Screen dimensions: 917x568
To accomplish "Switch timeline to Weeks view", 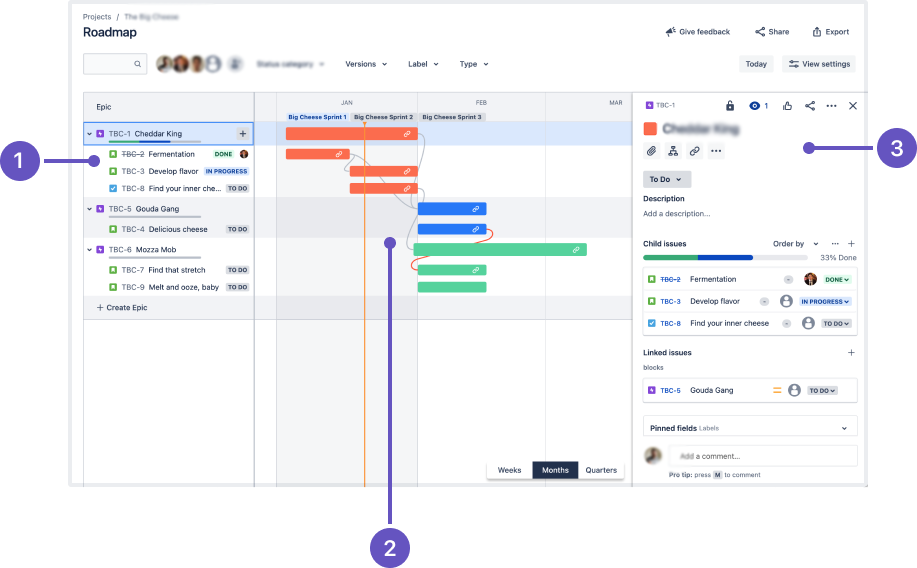I will point(509,470).
